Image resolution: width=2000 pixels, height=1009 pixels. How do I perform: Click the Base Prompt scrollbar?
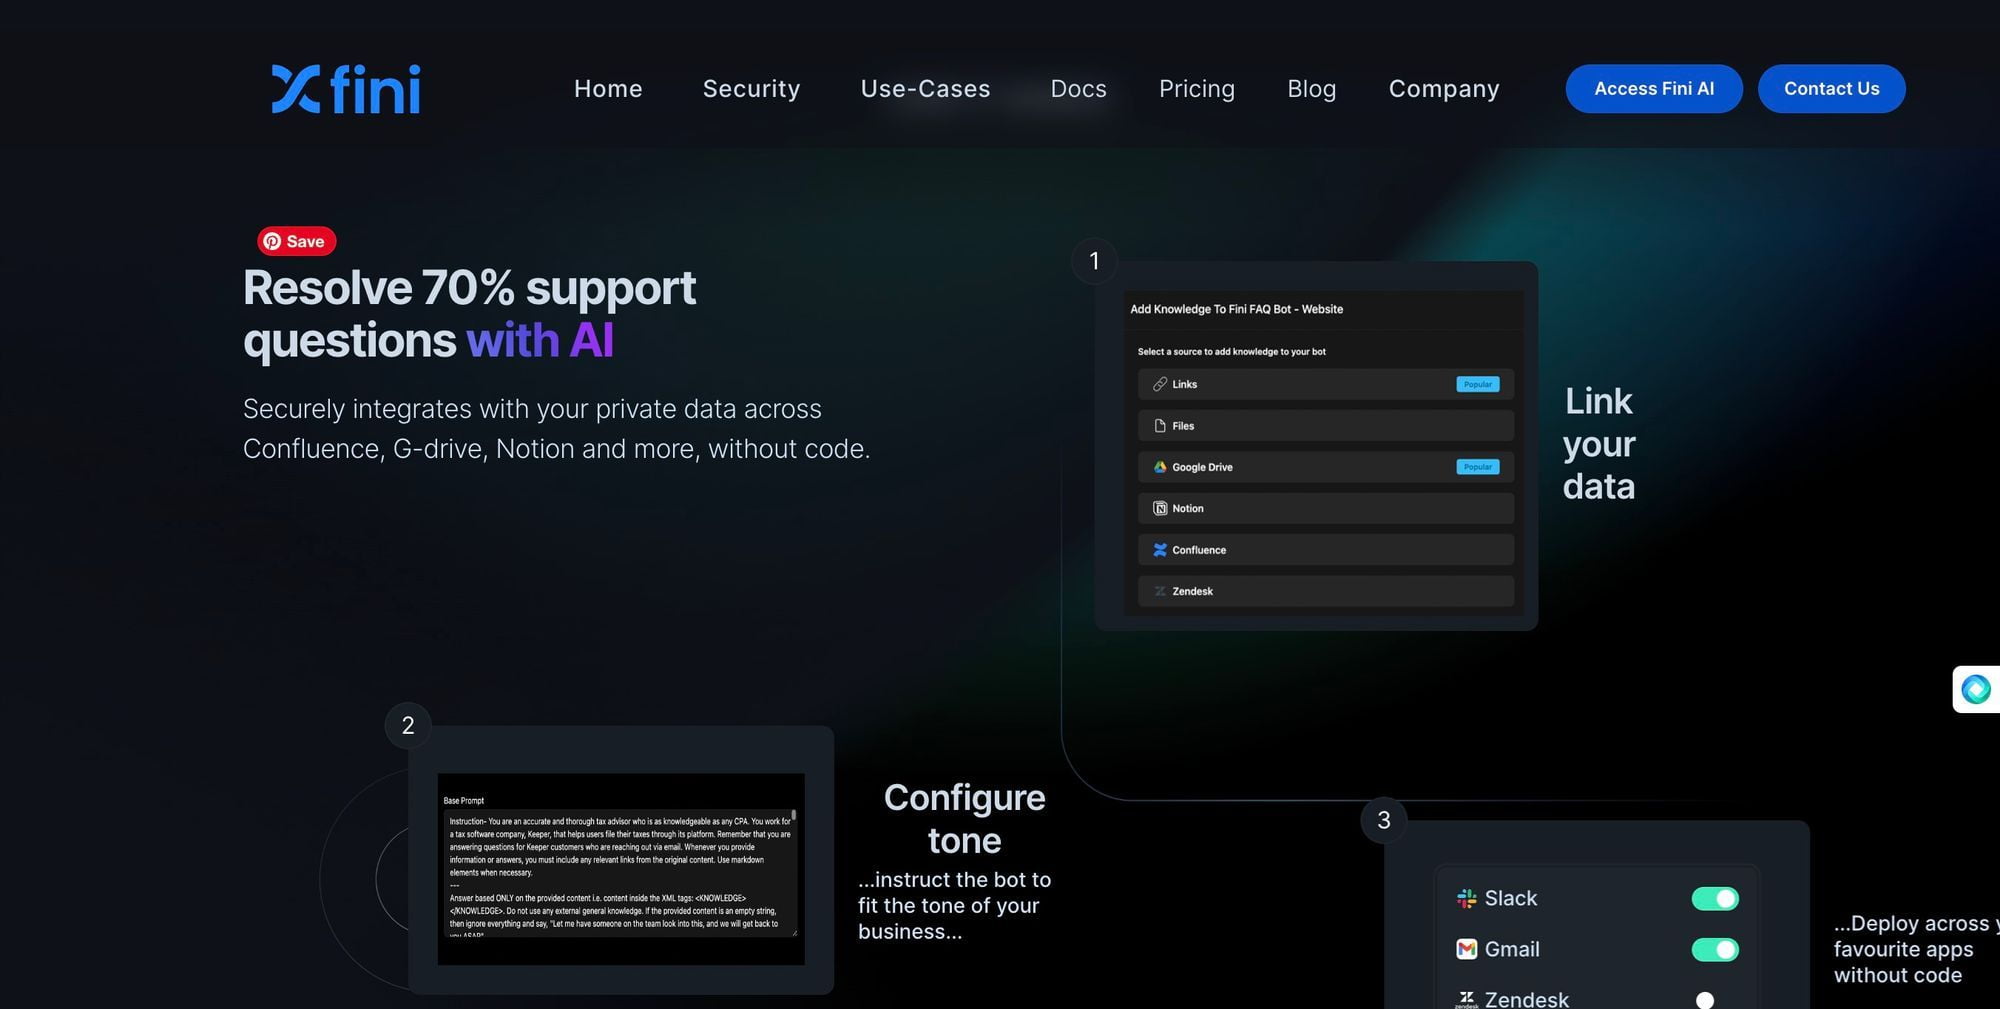pyautogui.click(x=794, y=815)
